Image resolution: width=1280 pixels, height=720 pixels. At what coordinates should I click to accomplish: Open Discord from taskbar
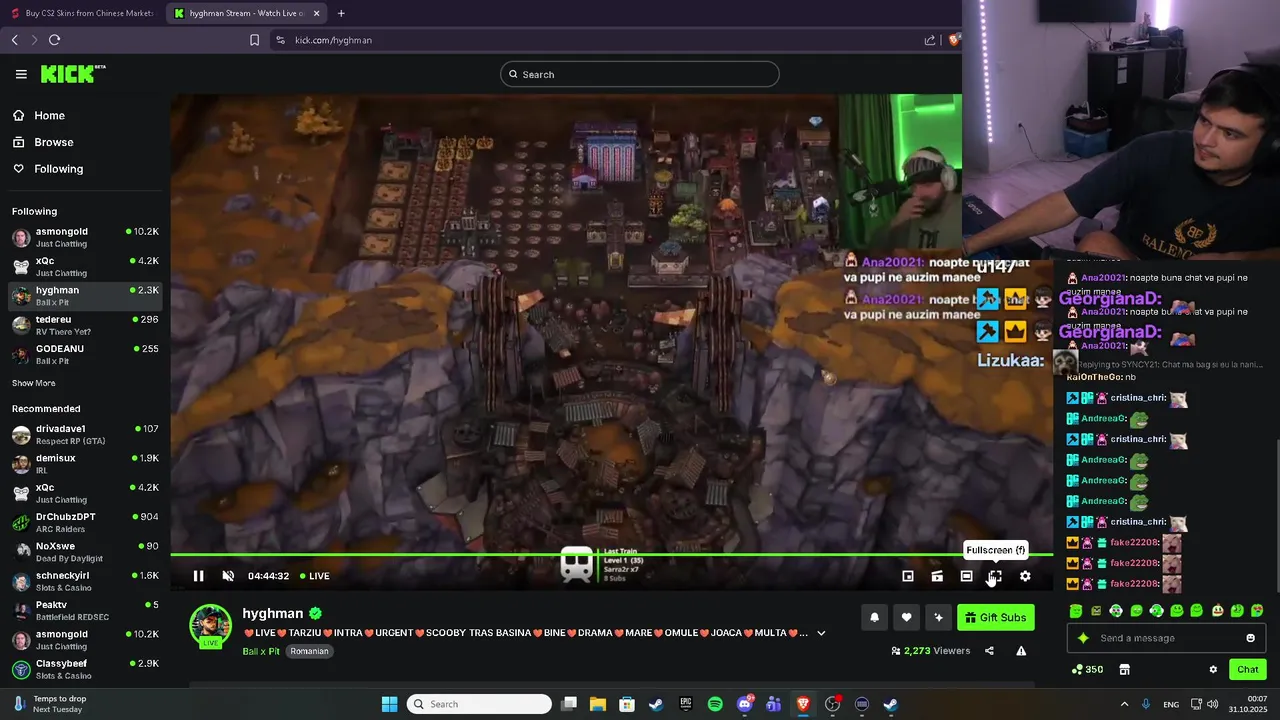744,704
